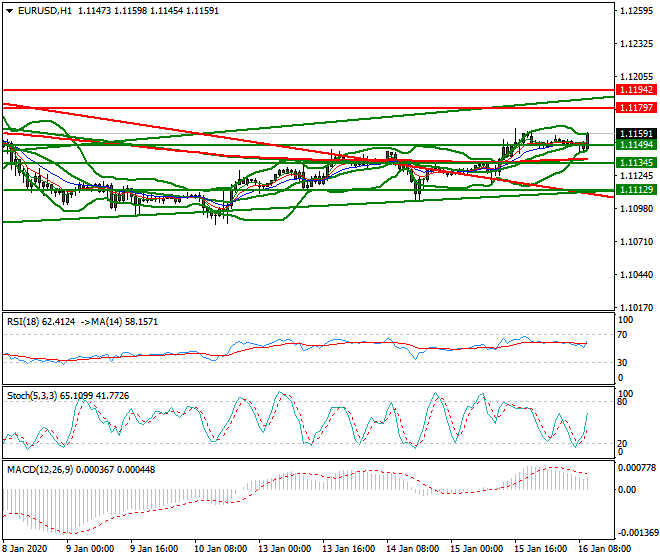Select the red 1.11797 price level label
This screenshot has width=660, height=560.
pyautogui.click(x=636, y=108)
